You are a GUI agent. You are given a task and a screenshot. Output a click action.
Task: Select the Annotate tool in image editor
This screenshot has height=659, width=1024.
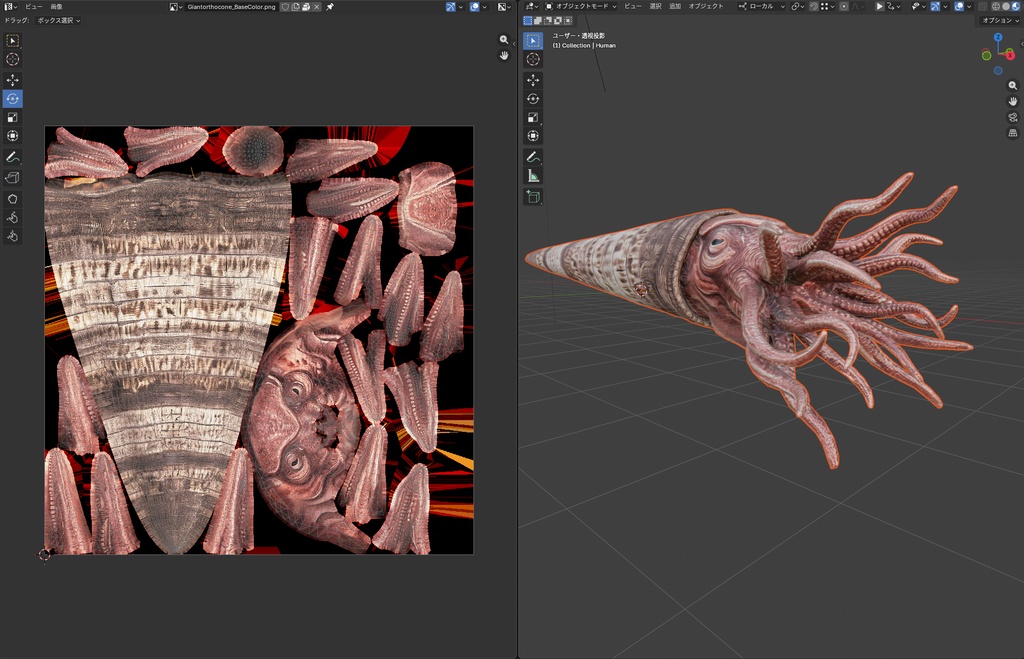[12, 157]
